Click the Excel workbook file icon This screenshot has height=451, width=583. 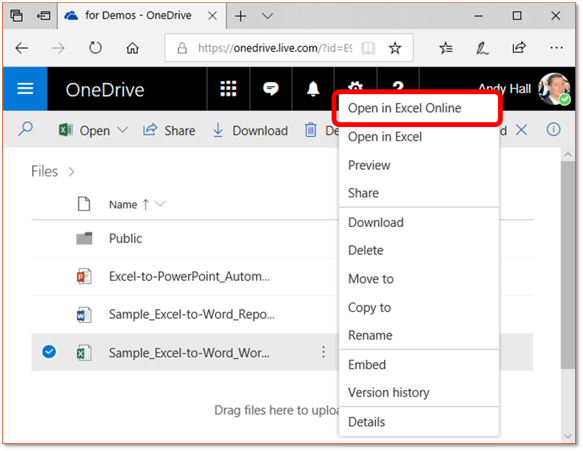84,352
